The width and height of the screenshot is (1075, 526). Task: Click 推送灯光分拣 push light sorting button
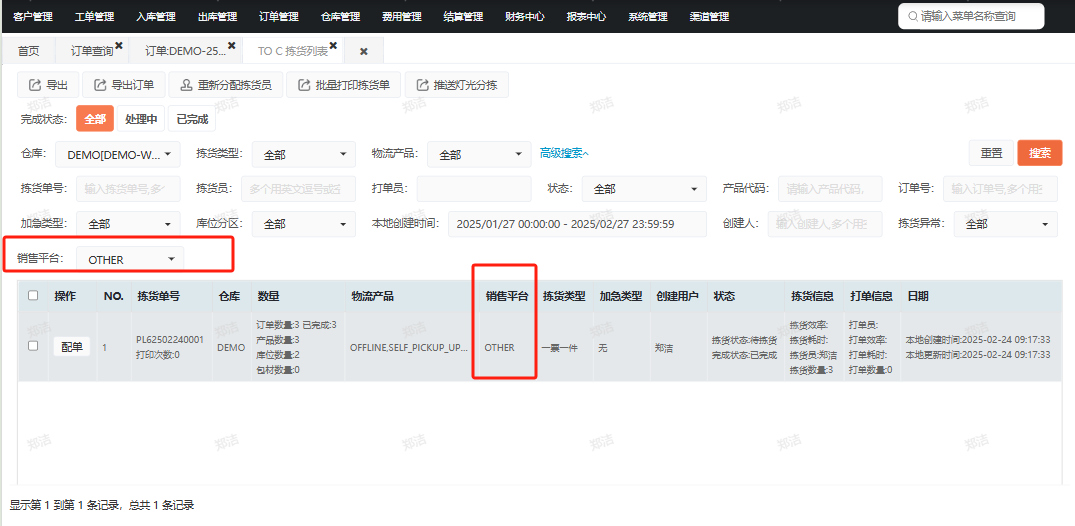(x=457, y=85)
